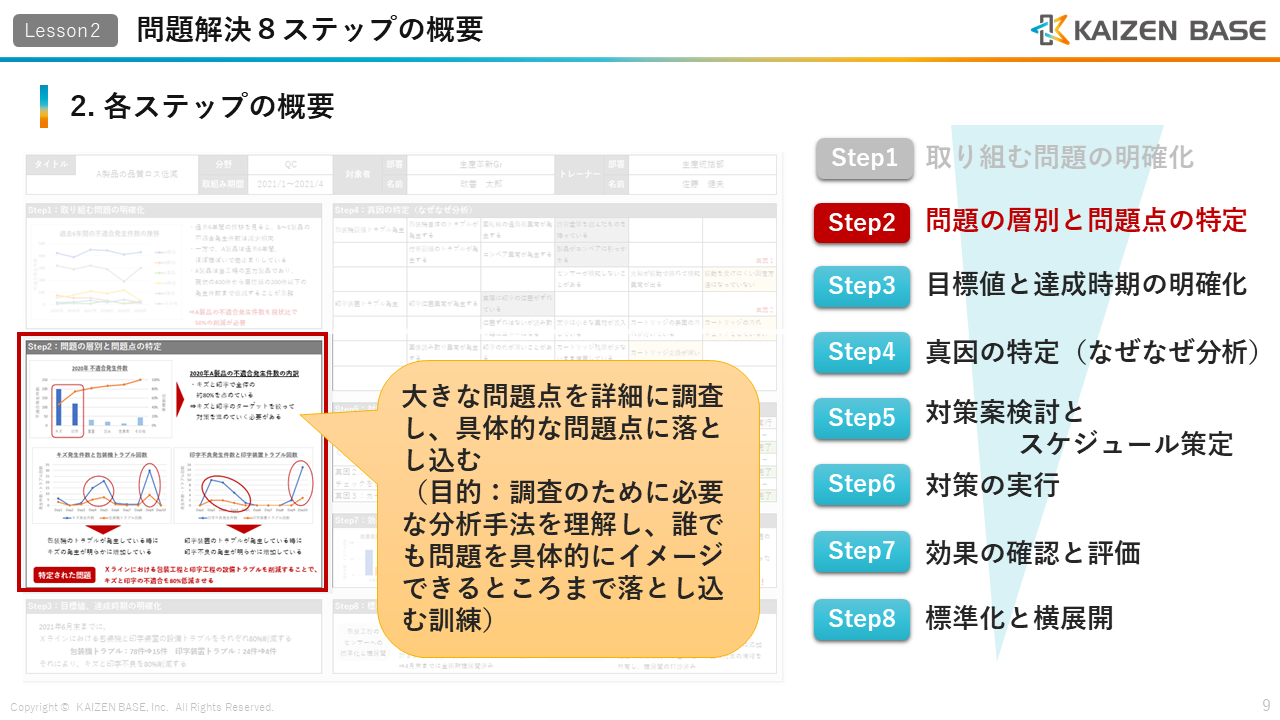1280x720 pixels.
Task: Select the Step5 badge
Action: tap(862, 418)
